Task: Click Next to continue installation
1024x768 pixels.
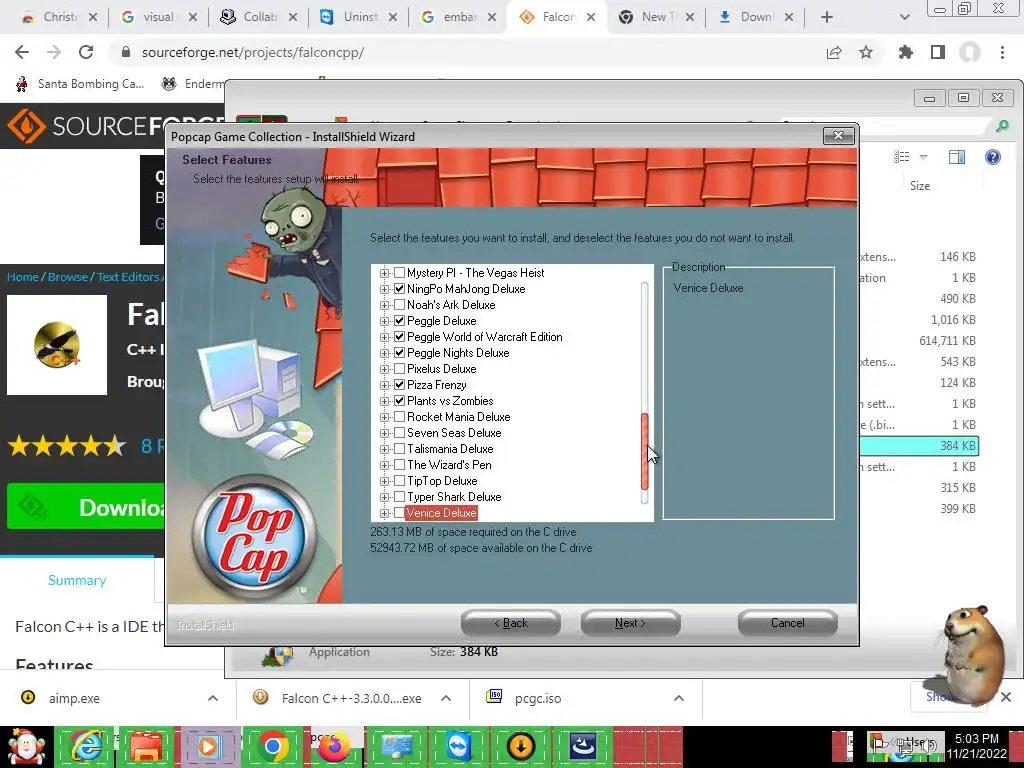Action: (630, 623)
